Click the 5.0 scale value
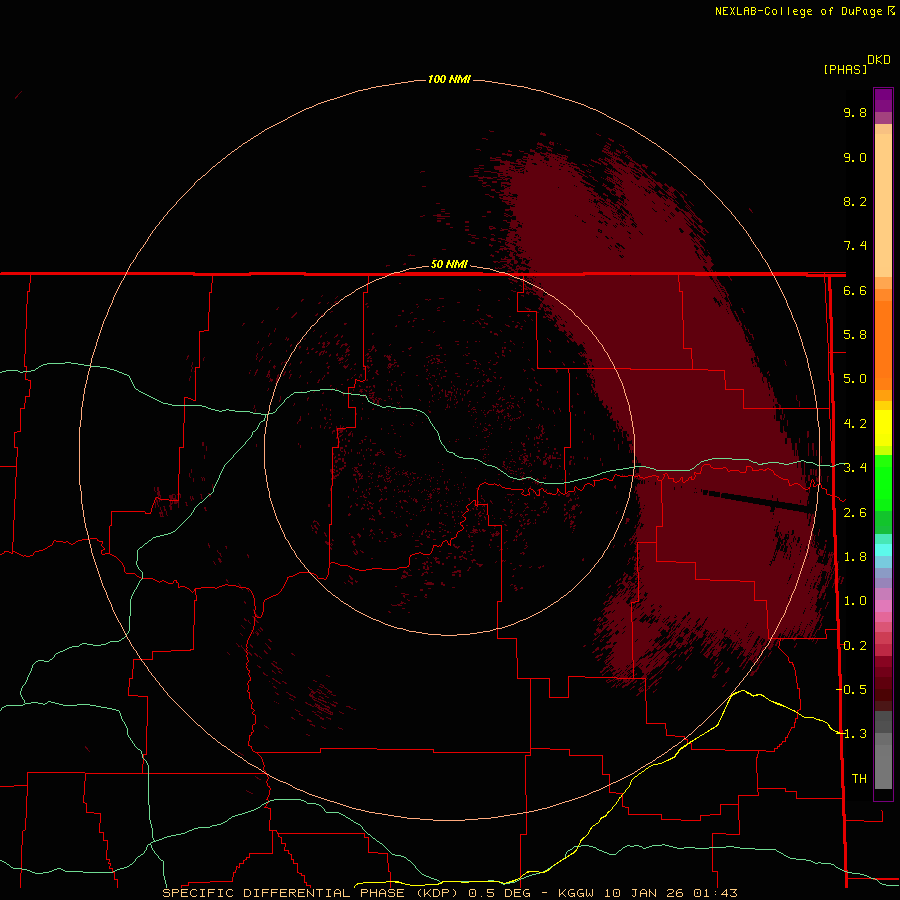The height and width of the screenshot is (900, 900). tap(855, 379)
